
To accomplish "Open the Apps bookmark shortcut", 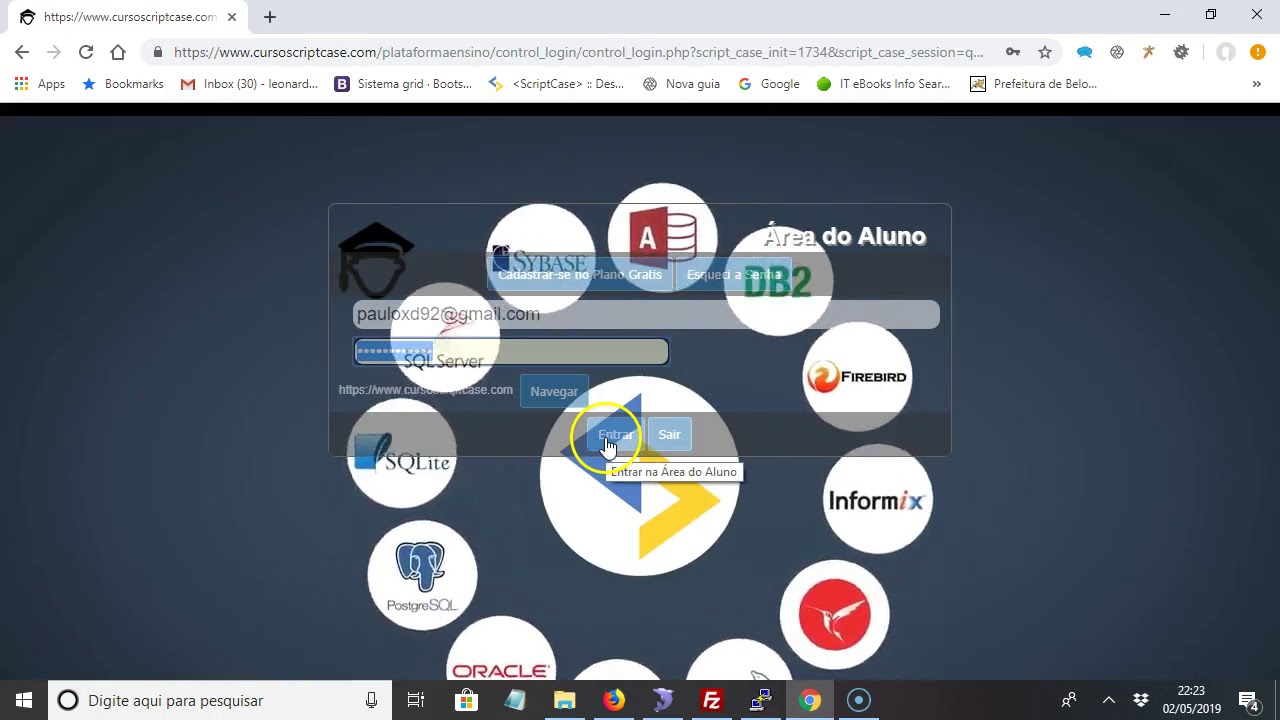I will [40, 84].
